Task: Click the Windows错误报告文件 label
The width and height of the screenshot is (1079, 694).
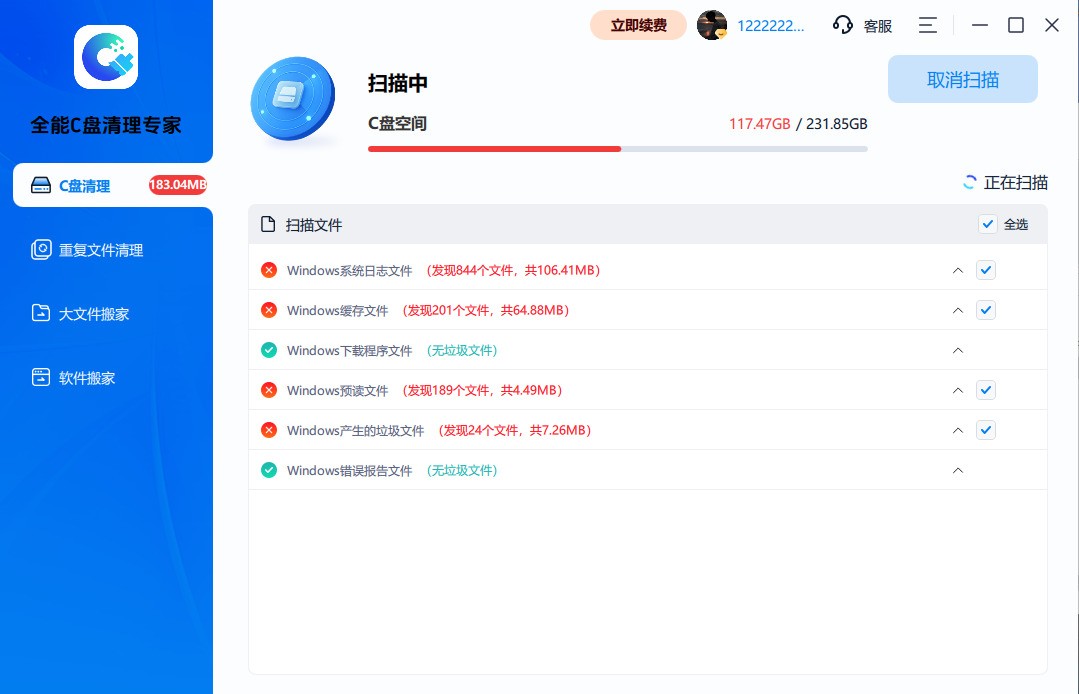Action: point(350,470)
